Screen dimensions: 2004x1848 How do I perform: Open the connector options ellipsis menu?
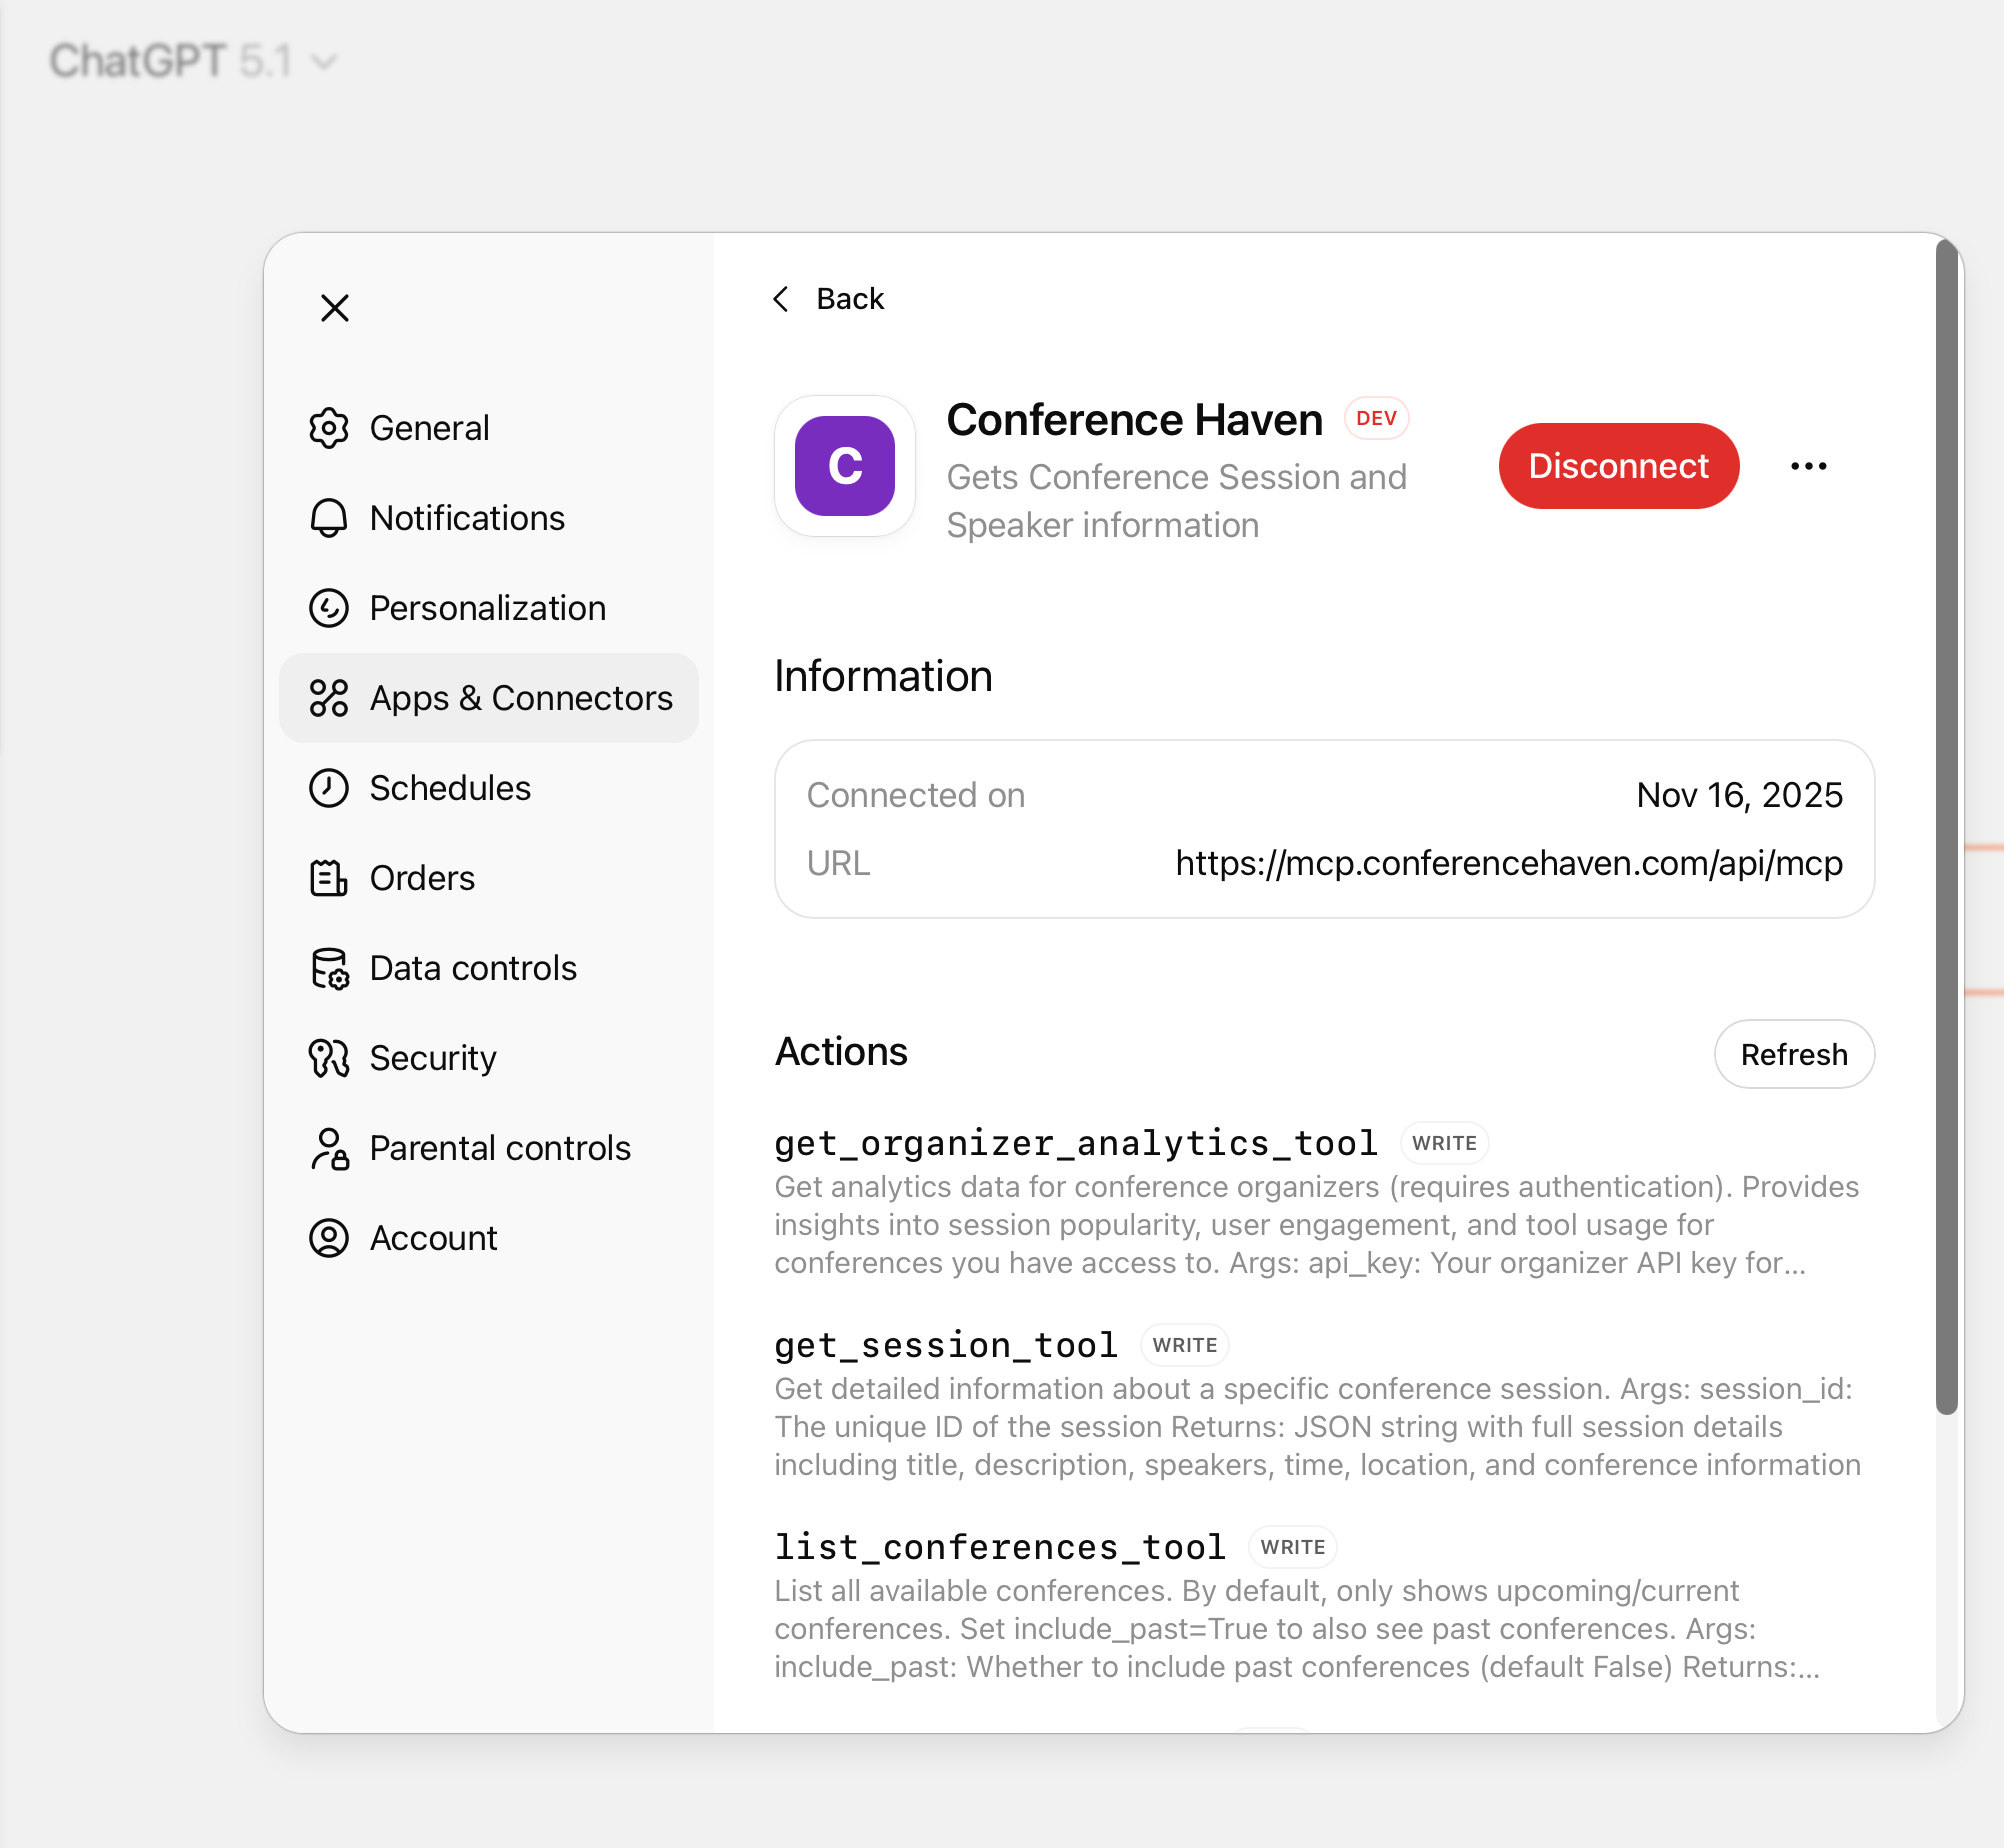click(x=1806, y=465)
